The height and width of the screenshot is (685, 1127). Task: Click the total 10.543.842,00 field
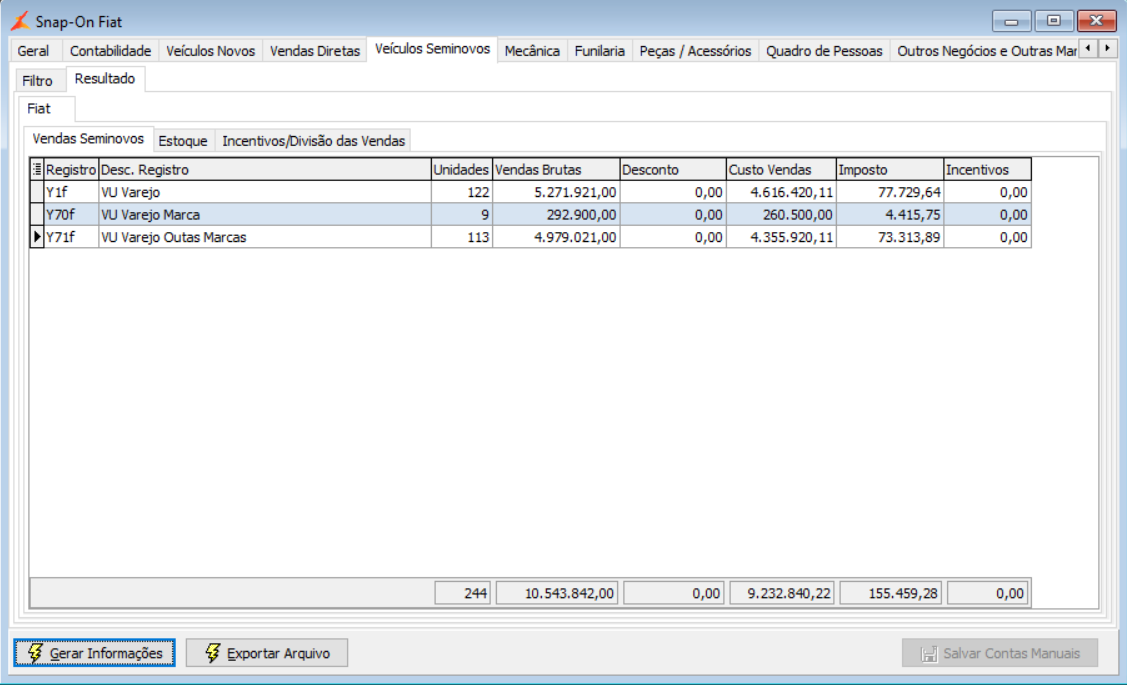(x=556, y=593)
